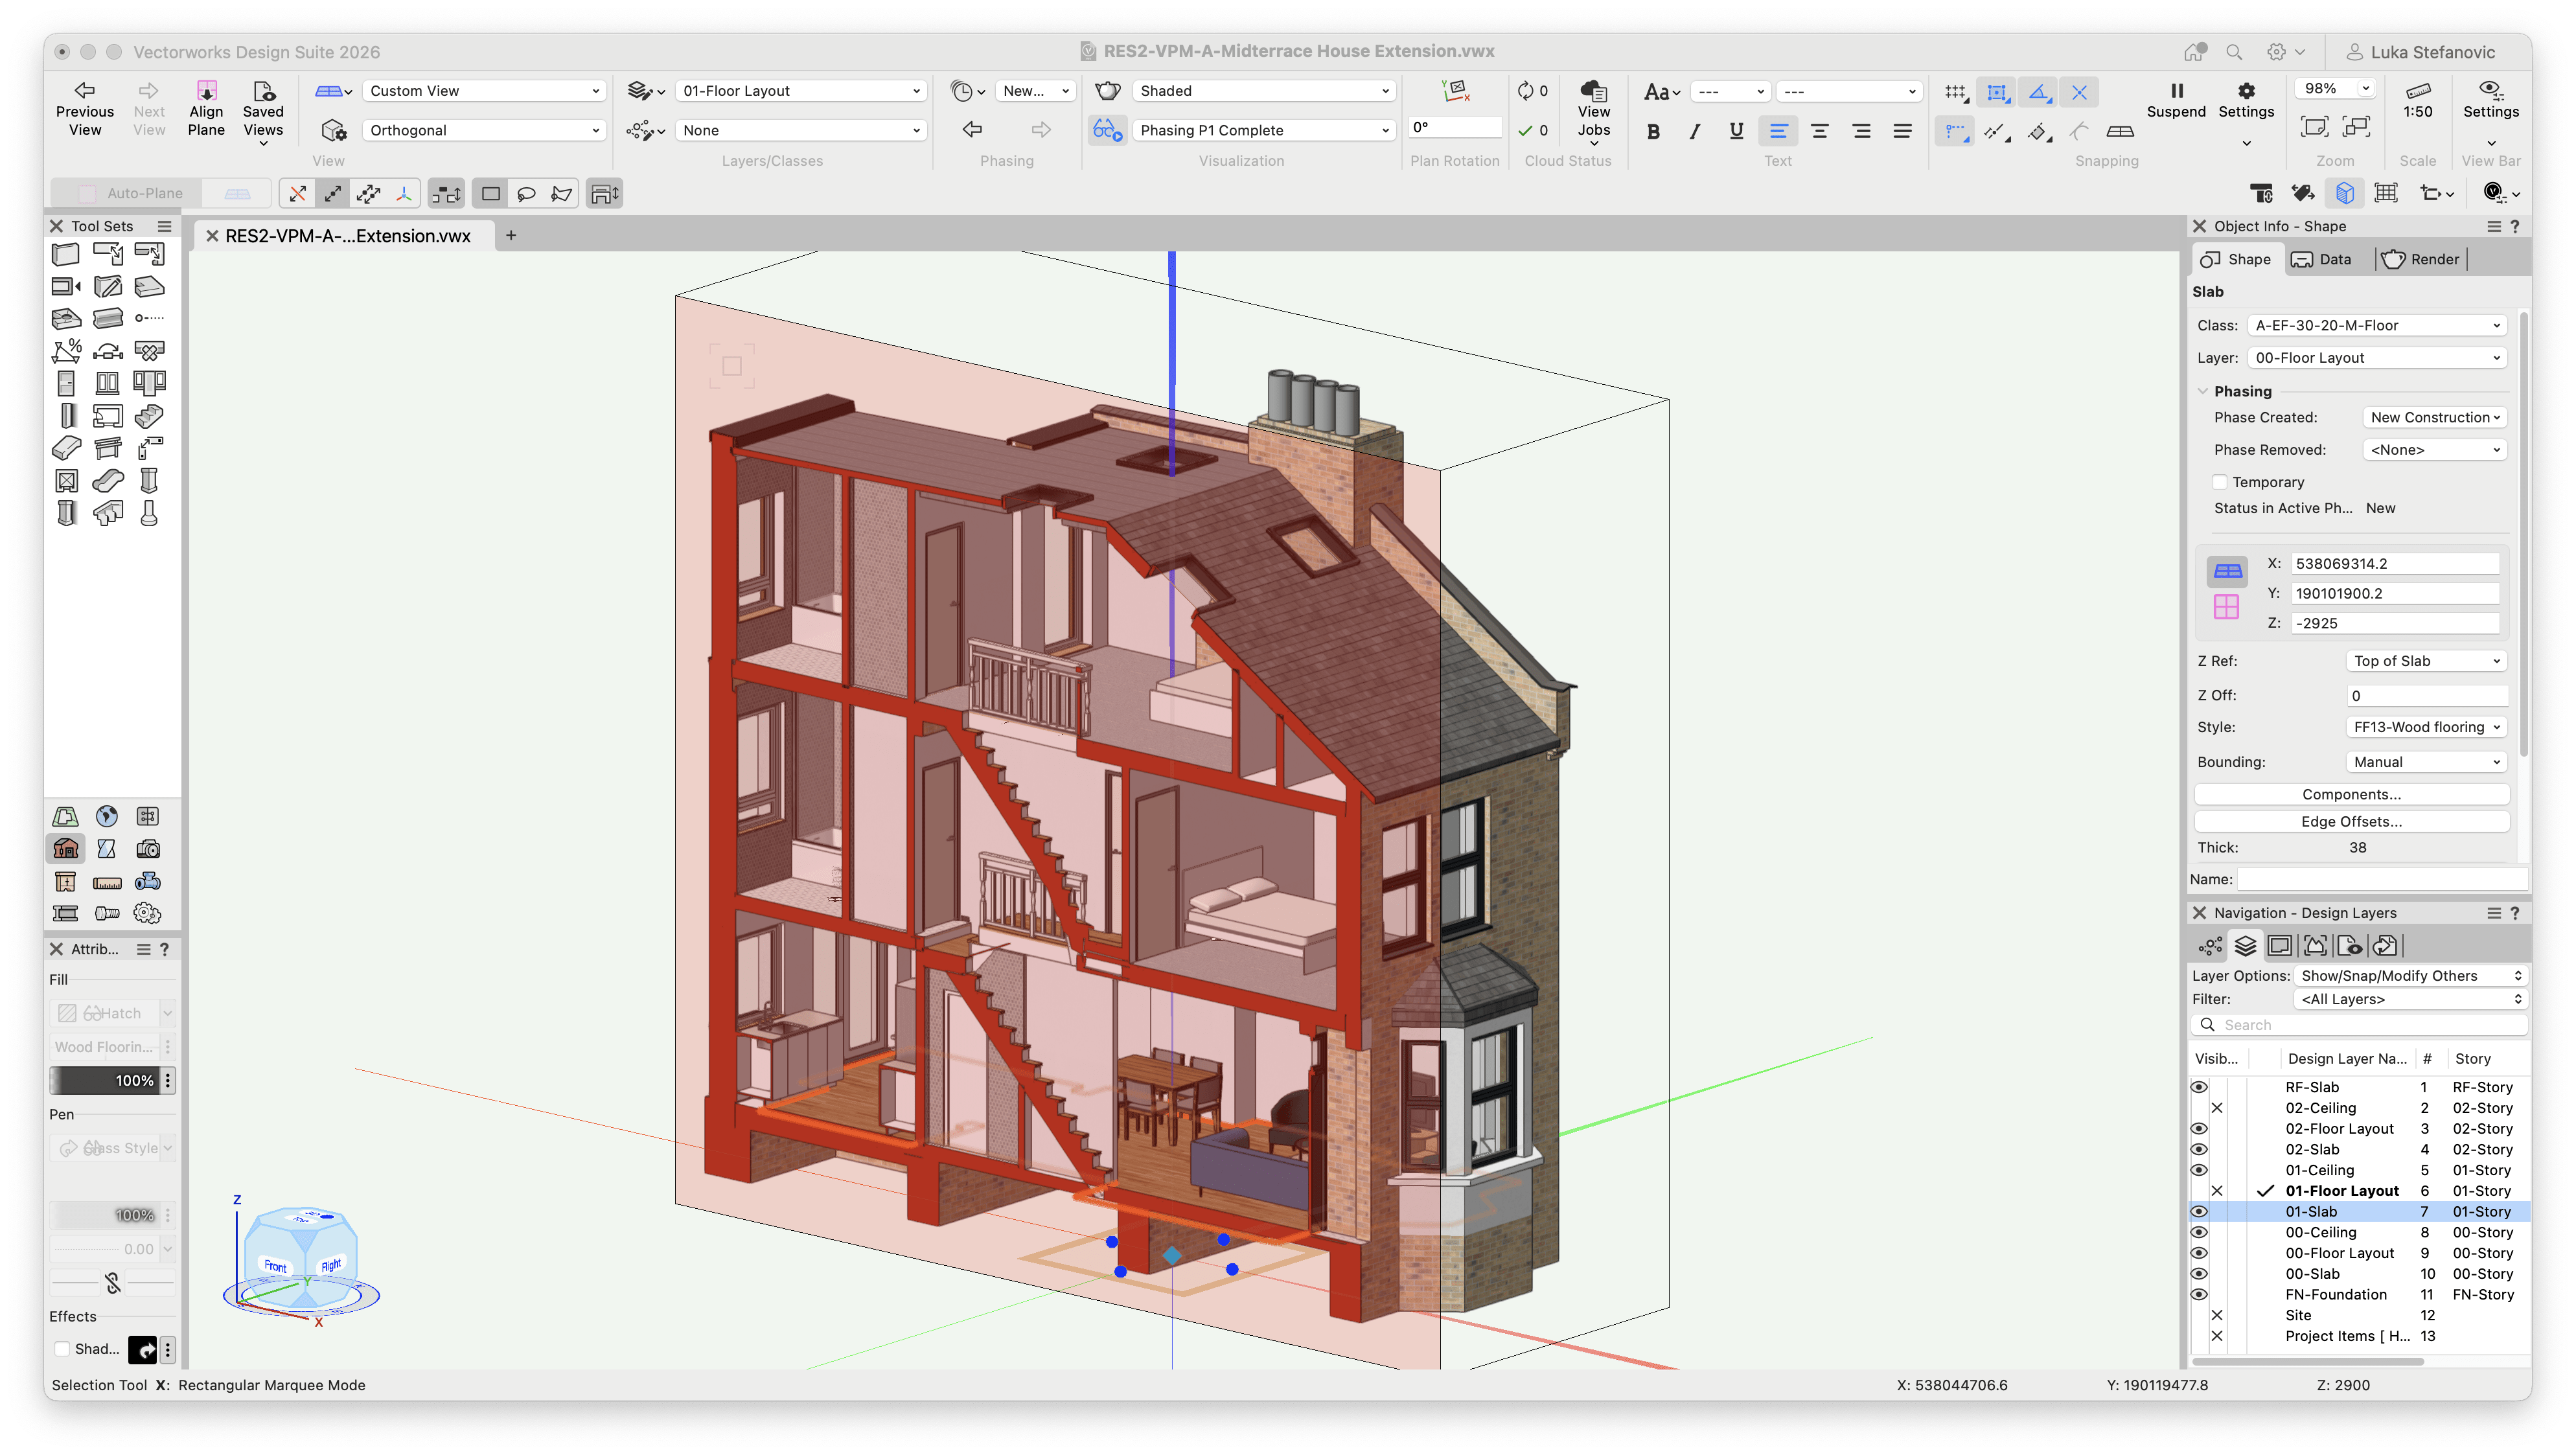This screenshot has width=2576, height=1455.
Task: Open the Layer Options dropdown
Action: tap(2410, 976)
